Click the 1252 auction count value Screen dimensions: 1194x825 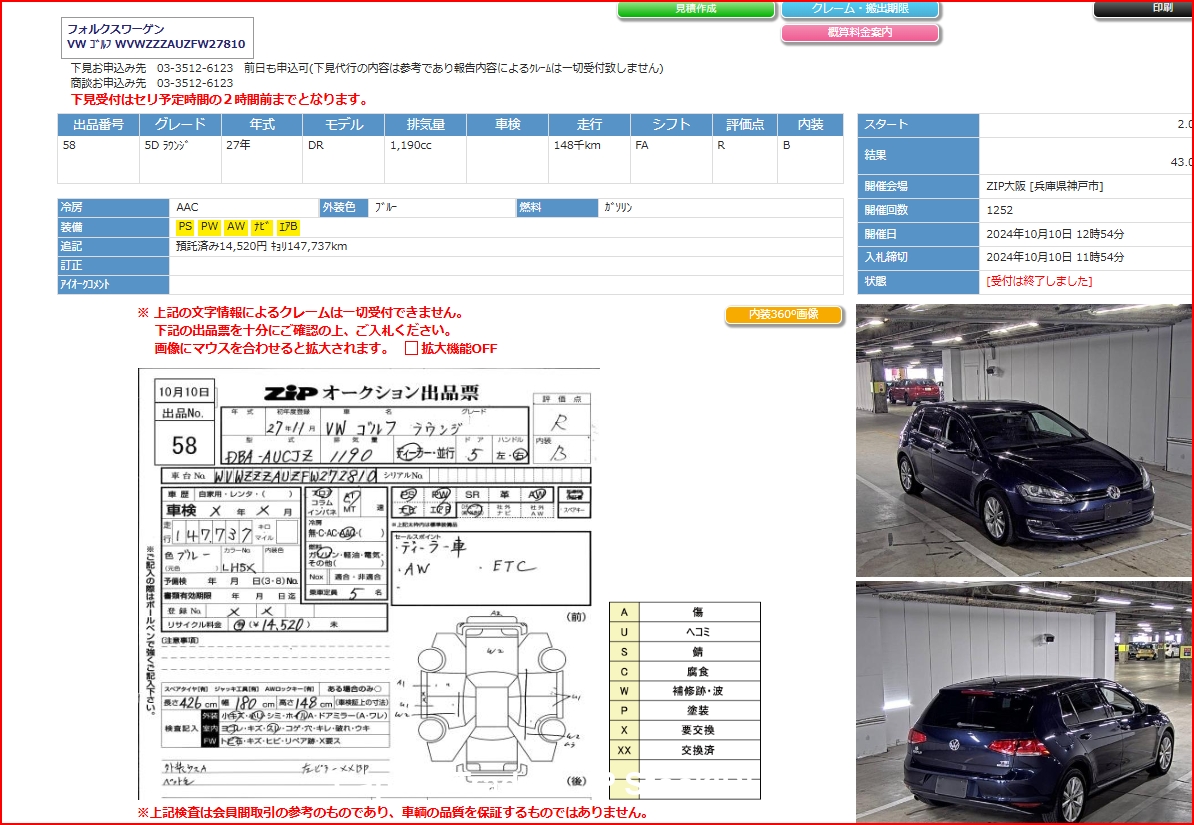pyautogui.click(x=999, y=210)
